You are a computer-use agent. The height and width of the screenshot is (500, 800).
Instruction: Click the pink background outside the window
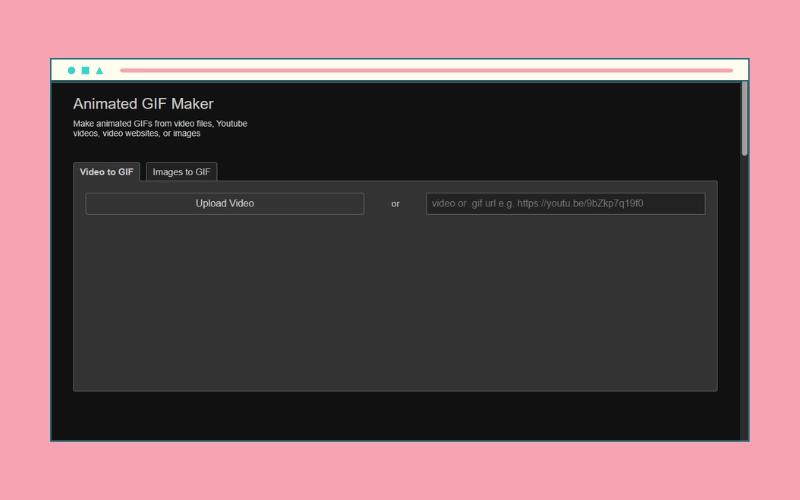400,470
